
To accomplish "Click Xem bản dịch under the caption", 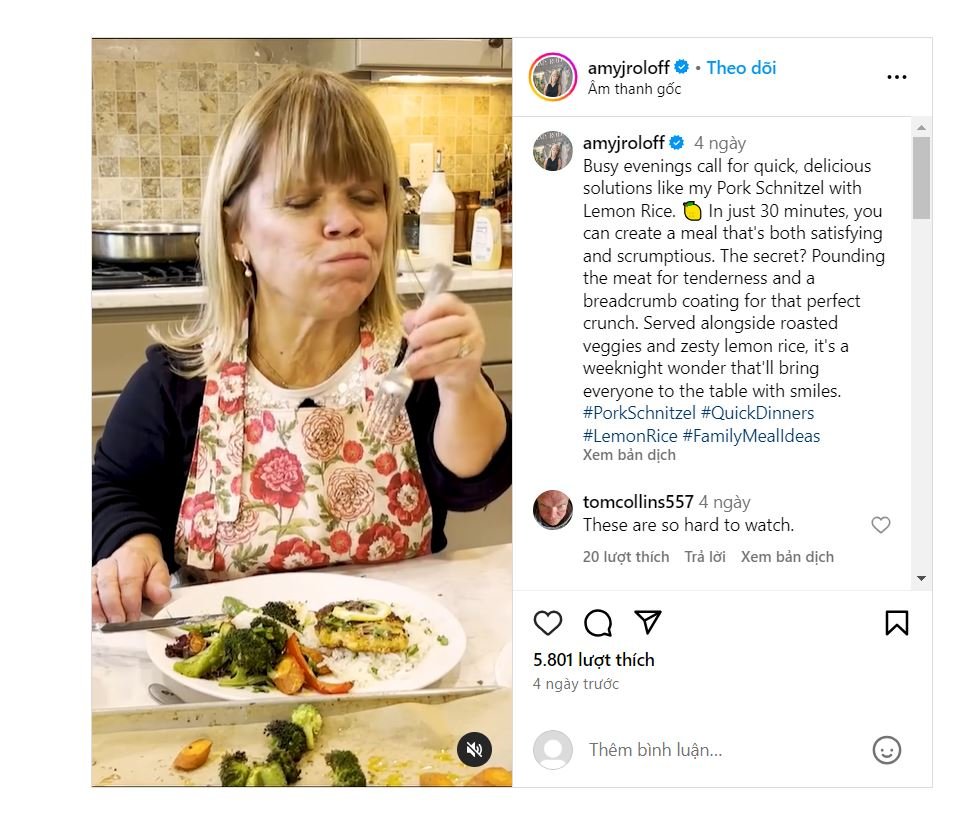I will coord(629,455).
